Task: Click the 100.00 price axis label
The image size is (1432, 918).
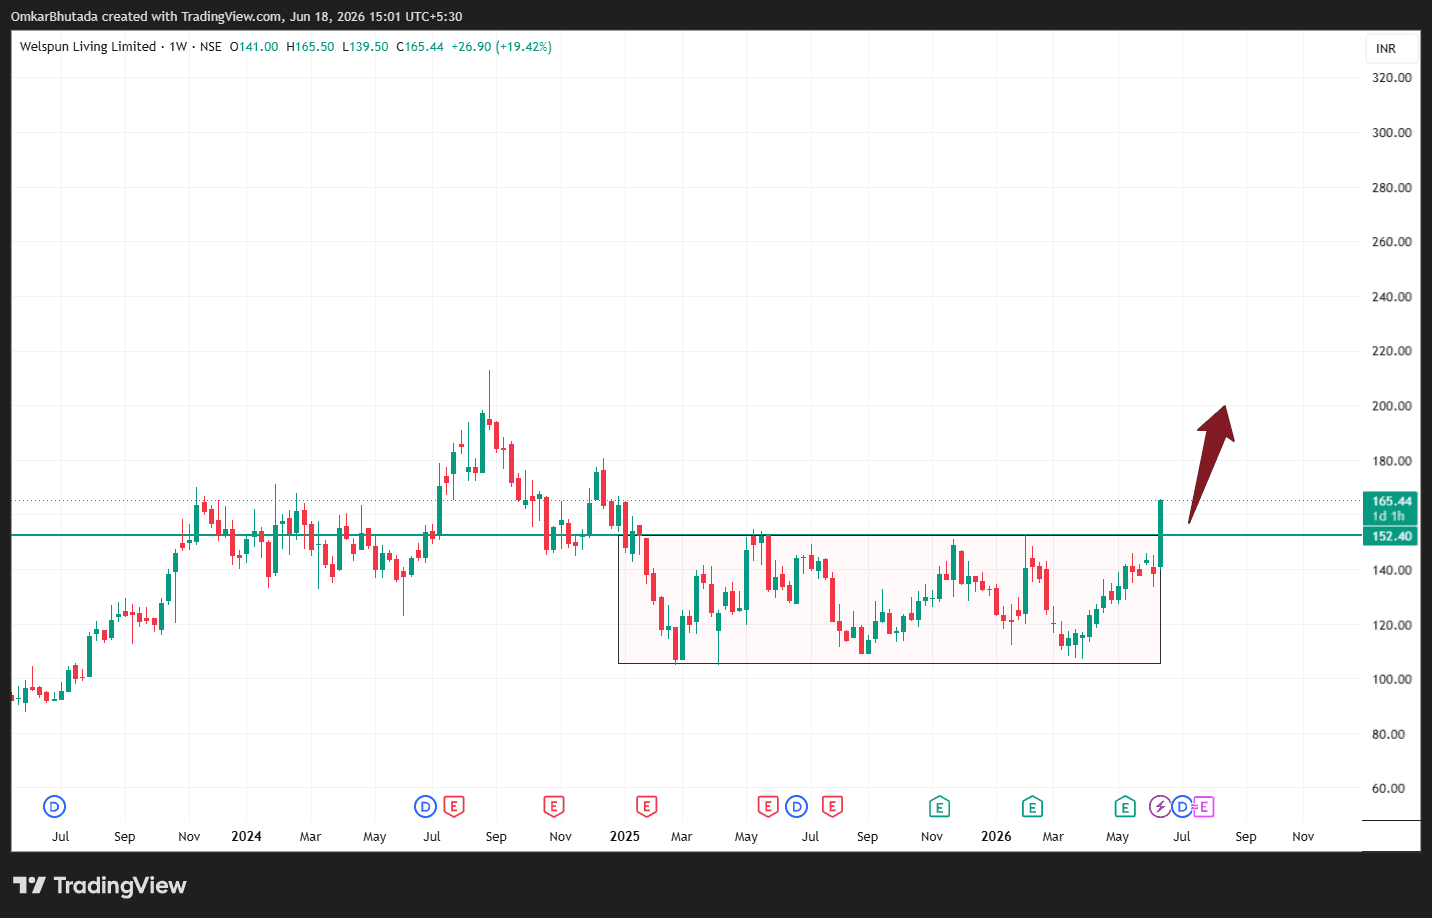Action: point(1392,679)
